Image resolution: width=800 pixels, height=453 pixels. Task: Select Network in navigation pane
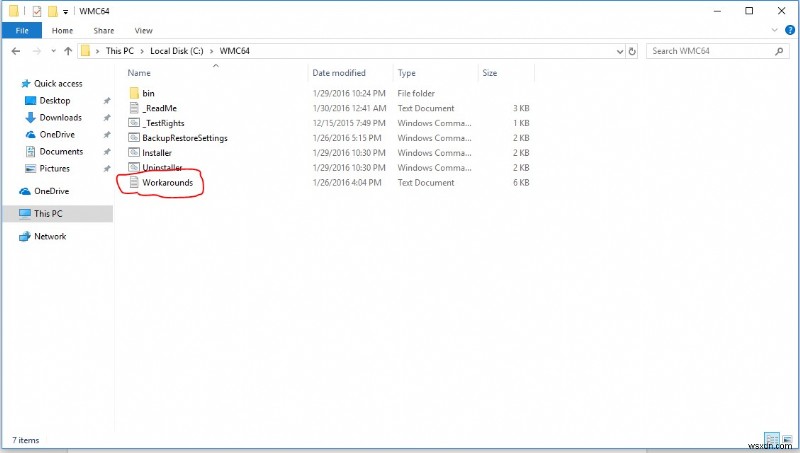[49, 236]
